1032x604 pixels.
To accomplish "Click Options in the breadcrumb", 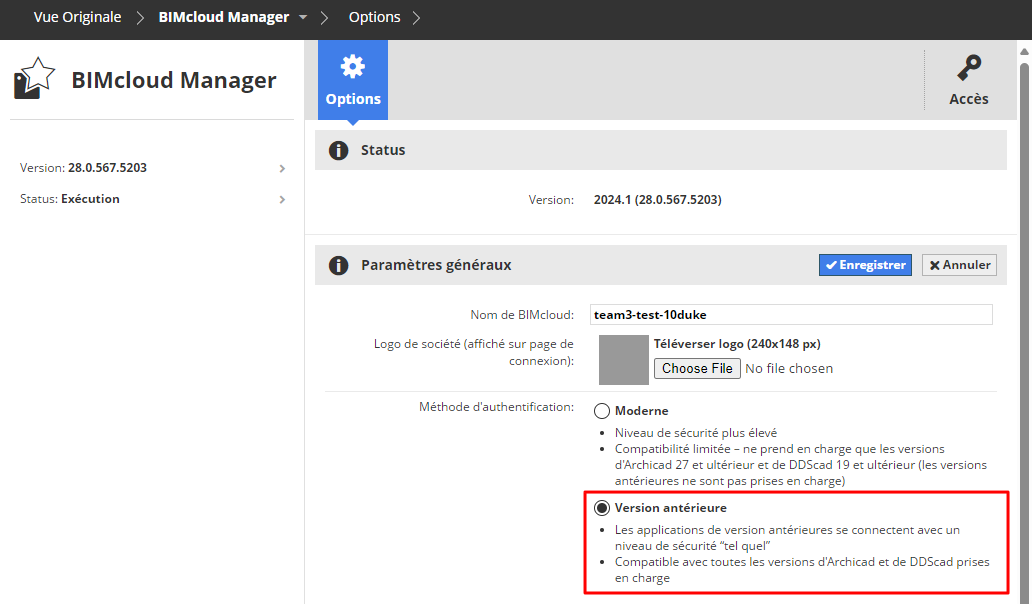I will (374, 17).
